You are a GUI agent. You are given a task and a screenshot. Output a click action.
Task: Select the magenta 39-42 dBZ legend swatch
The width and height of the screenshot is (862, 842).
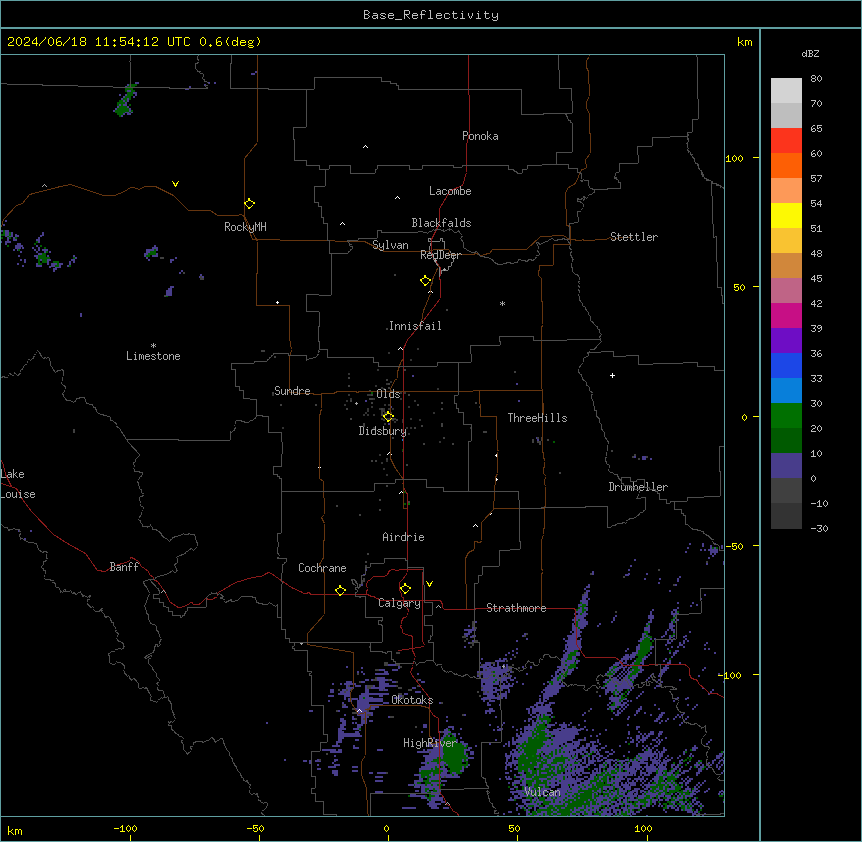pyautogui.click(x=786, y=315)
